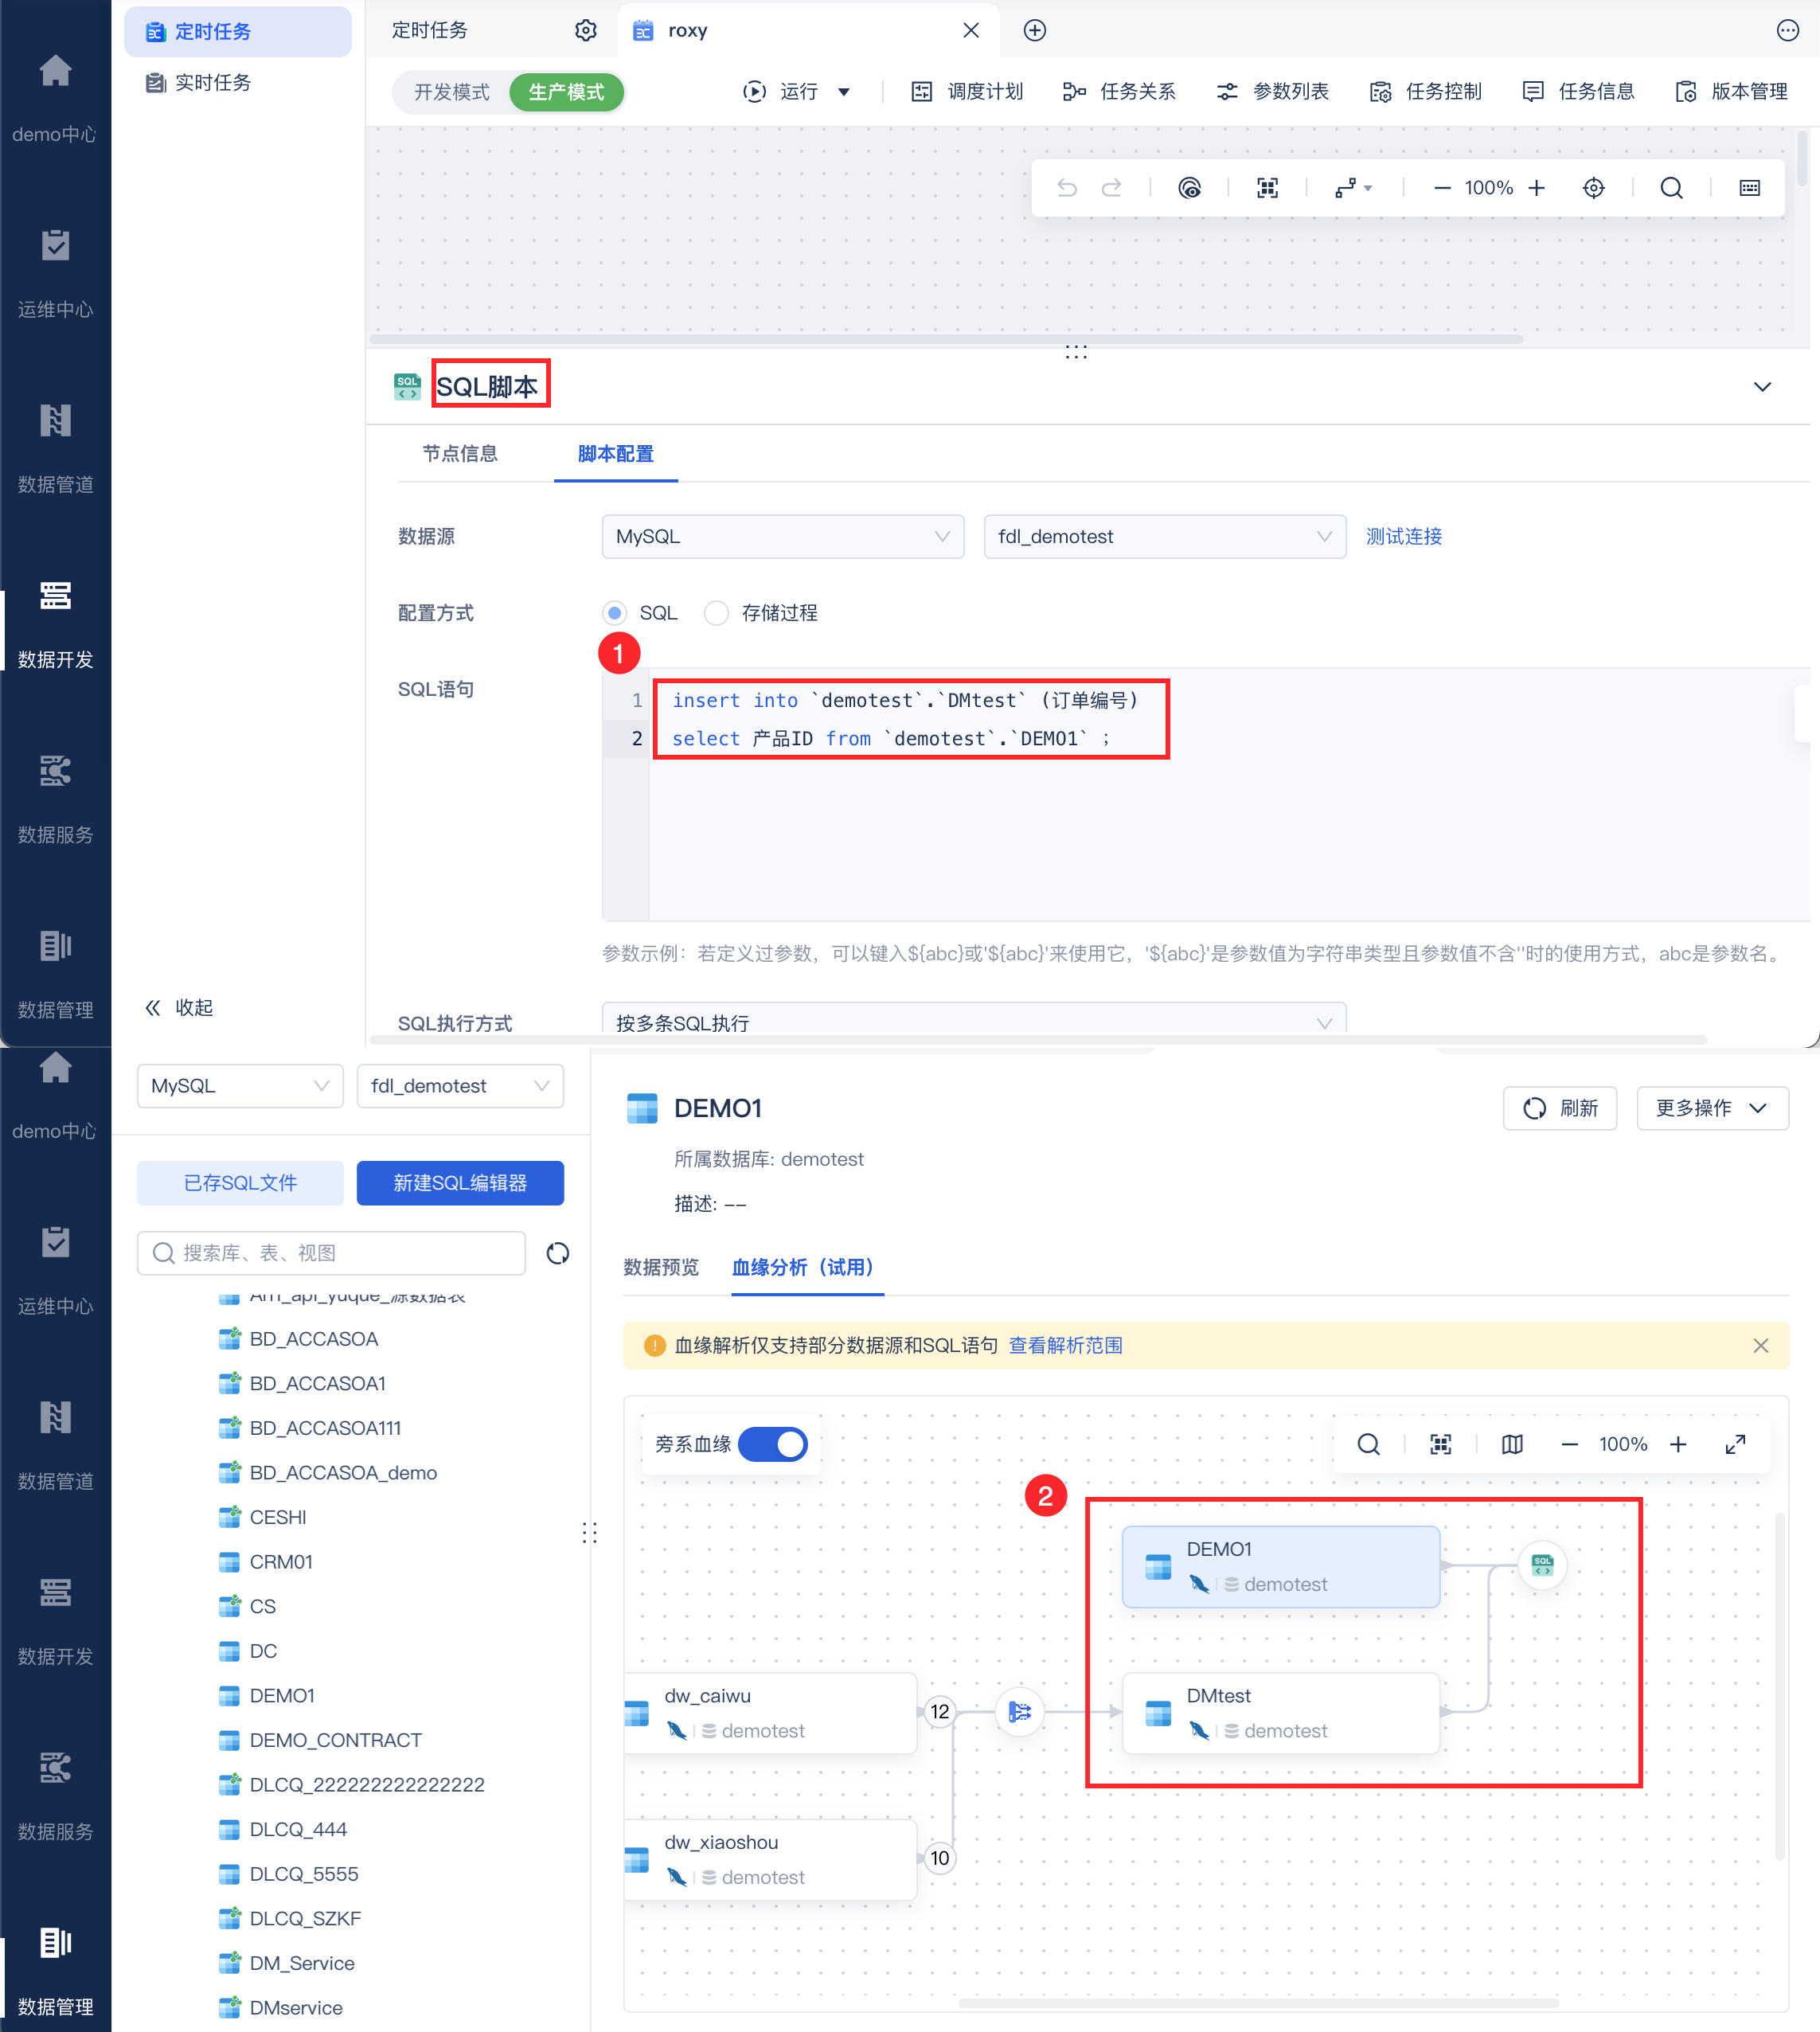Click refresh icon beside table search box
This screenshot has height=2032, width=1820.
(558, 1253)
